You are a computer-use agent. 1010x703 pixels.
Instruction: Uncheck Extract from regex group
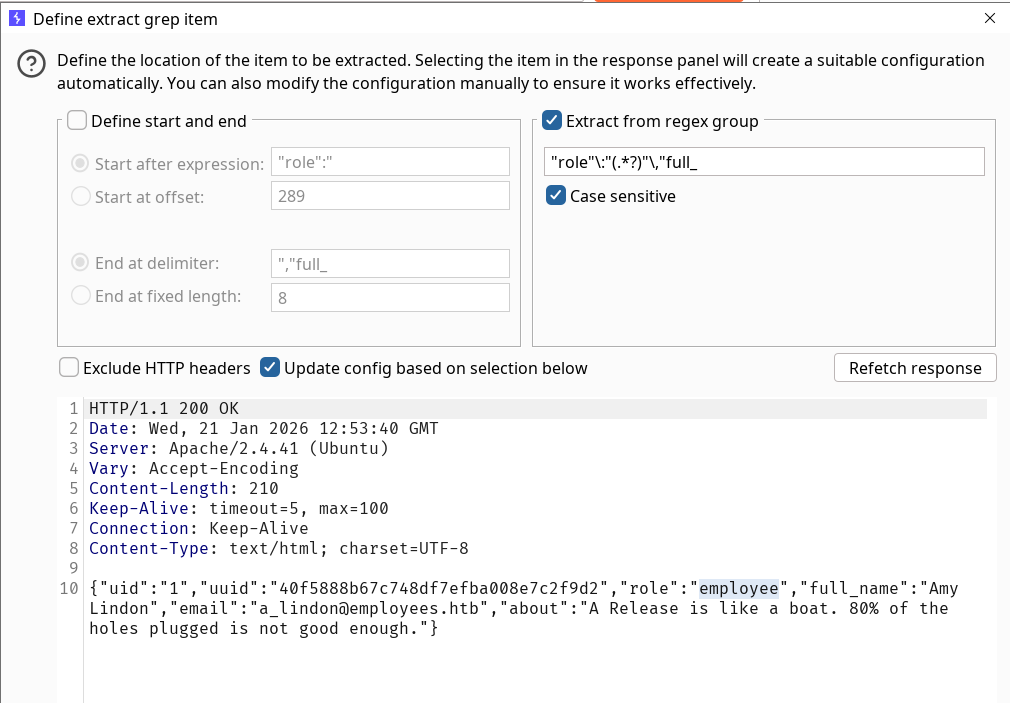pyautogui.click(x=552, y=121)
